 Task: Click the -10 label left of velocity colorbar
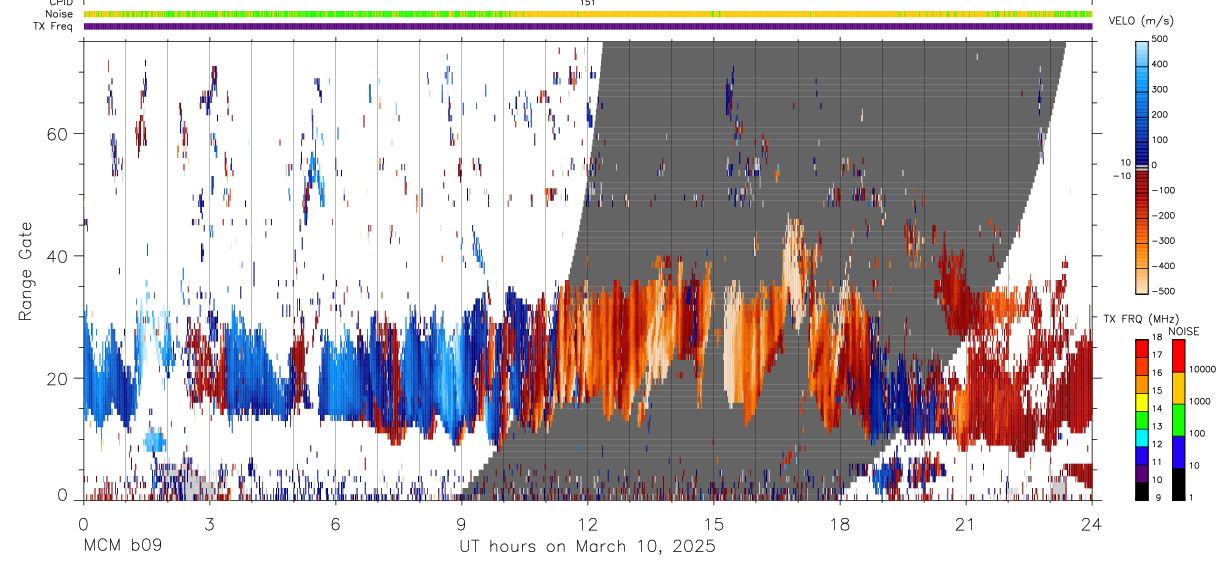[x=1120, y=175]
